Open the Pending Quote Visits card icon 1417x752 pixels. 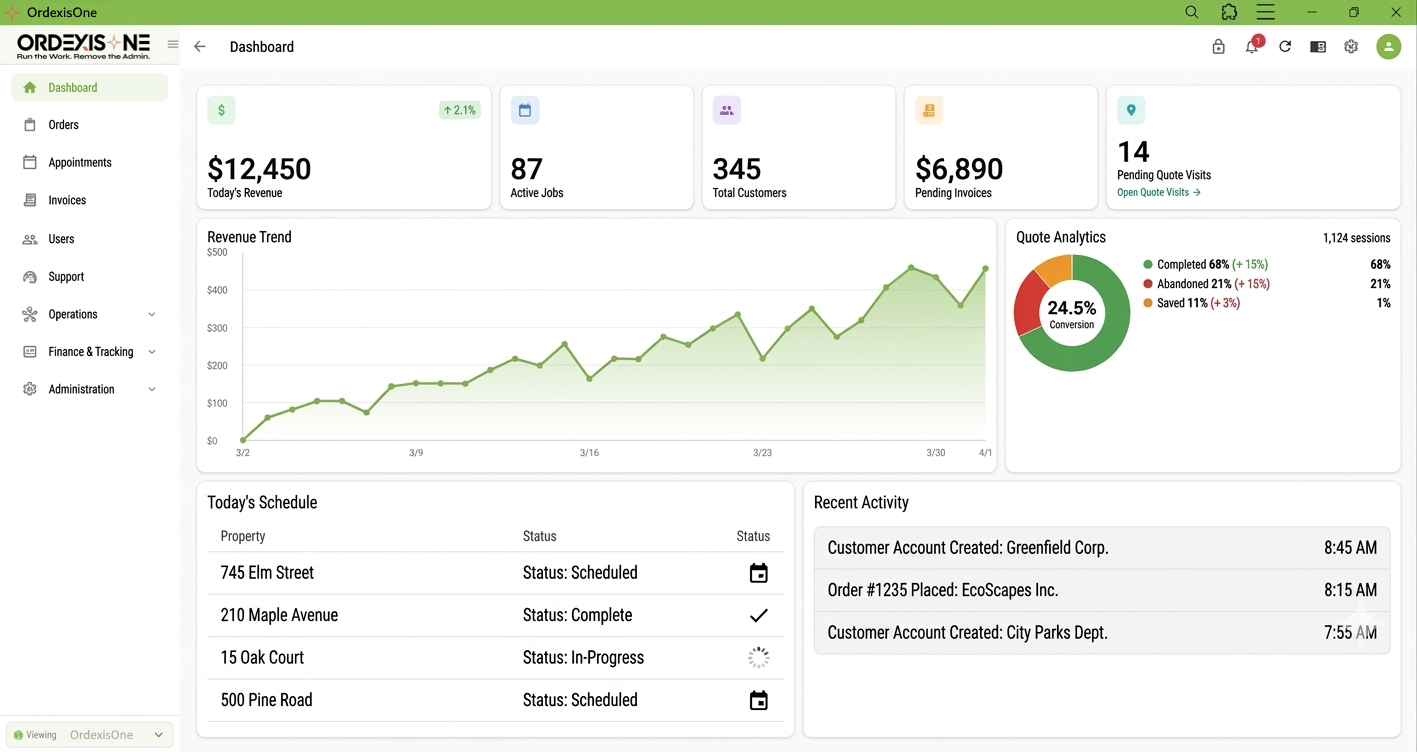coord(1130,110)
